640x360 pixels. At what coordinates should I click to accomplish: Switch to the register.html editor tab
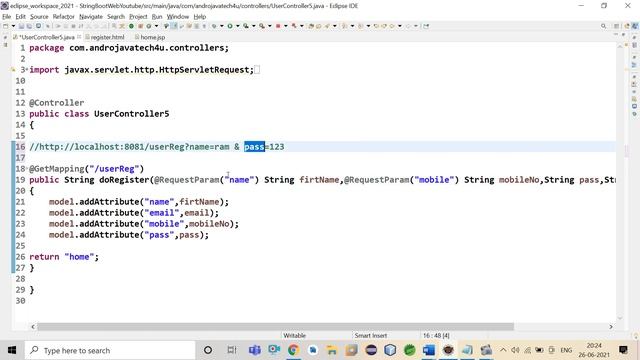coord(104,37)
